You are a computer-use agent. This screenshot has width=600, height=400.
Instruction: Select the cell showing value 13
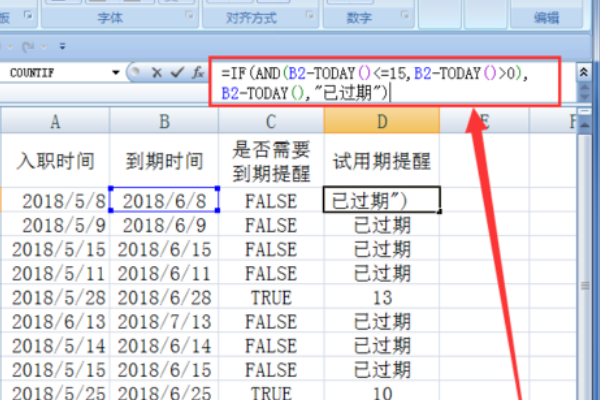point(382,296)
